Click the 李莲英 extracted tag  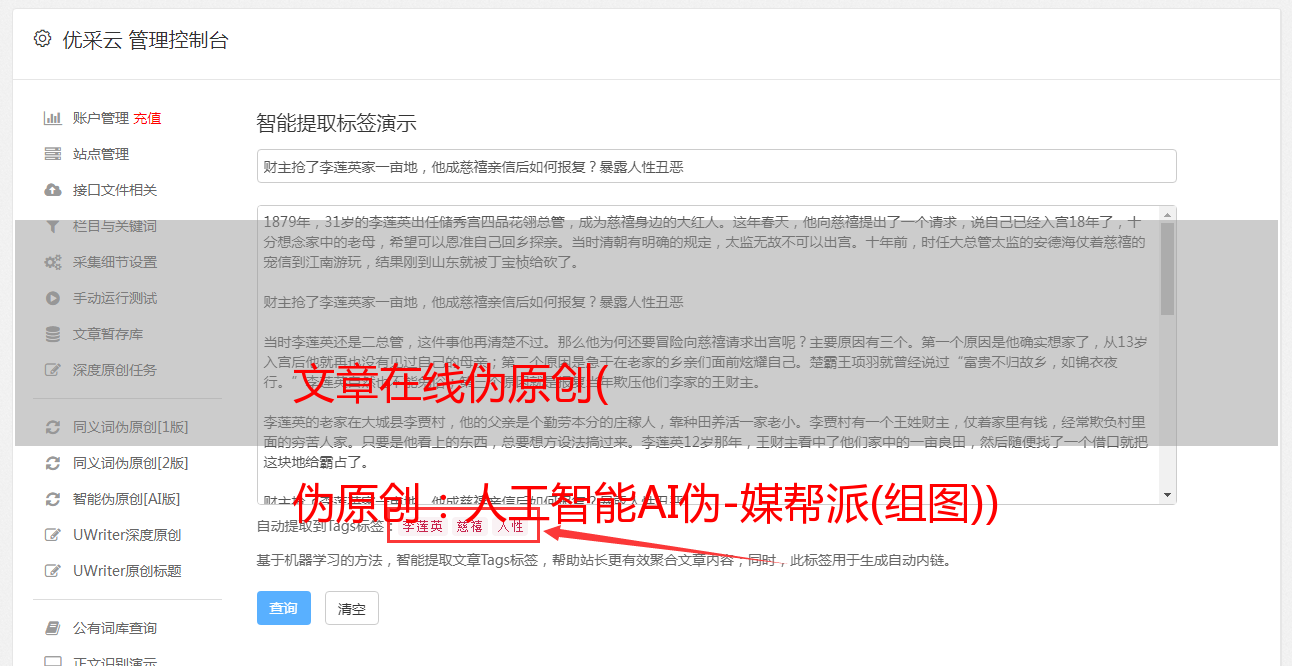[421, 526]
